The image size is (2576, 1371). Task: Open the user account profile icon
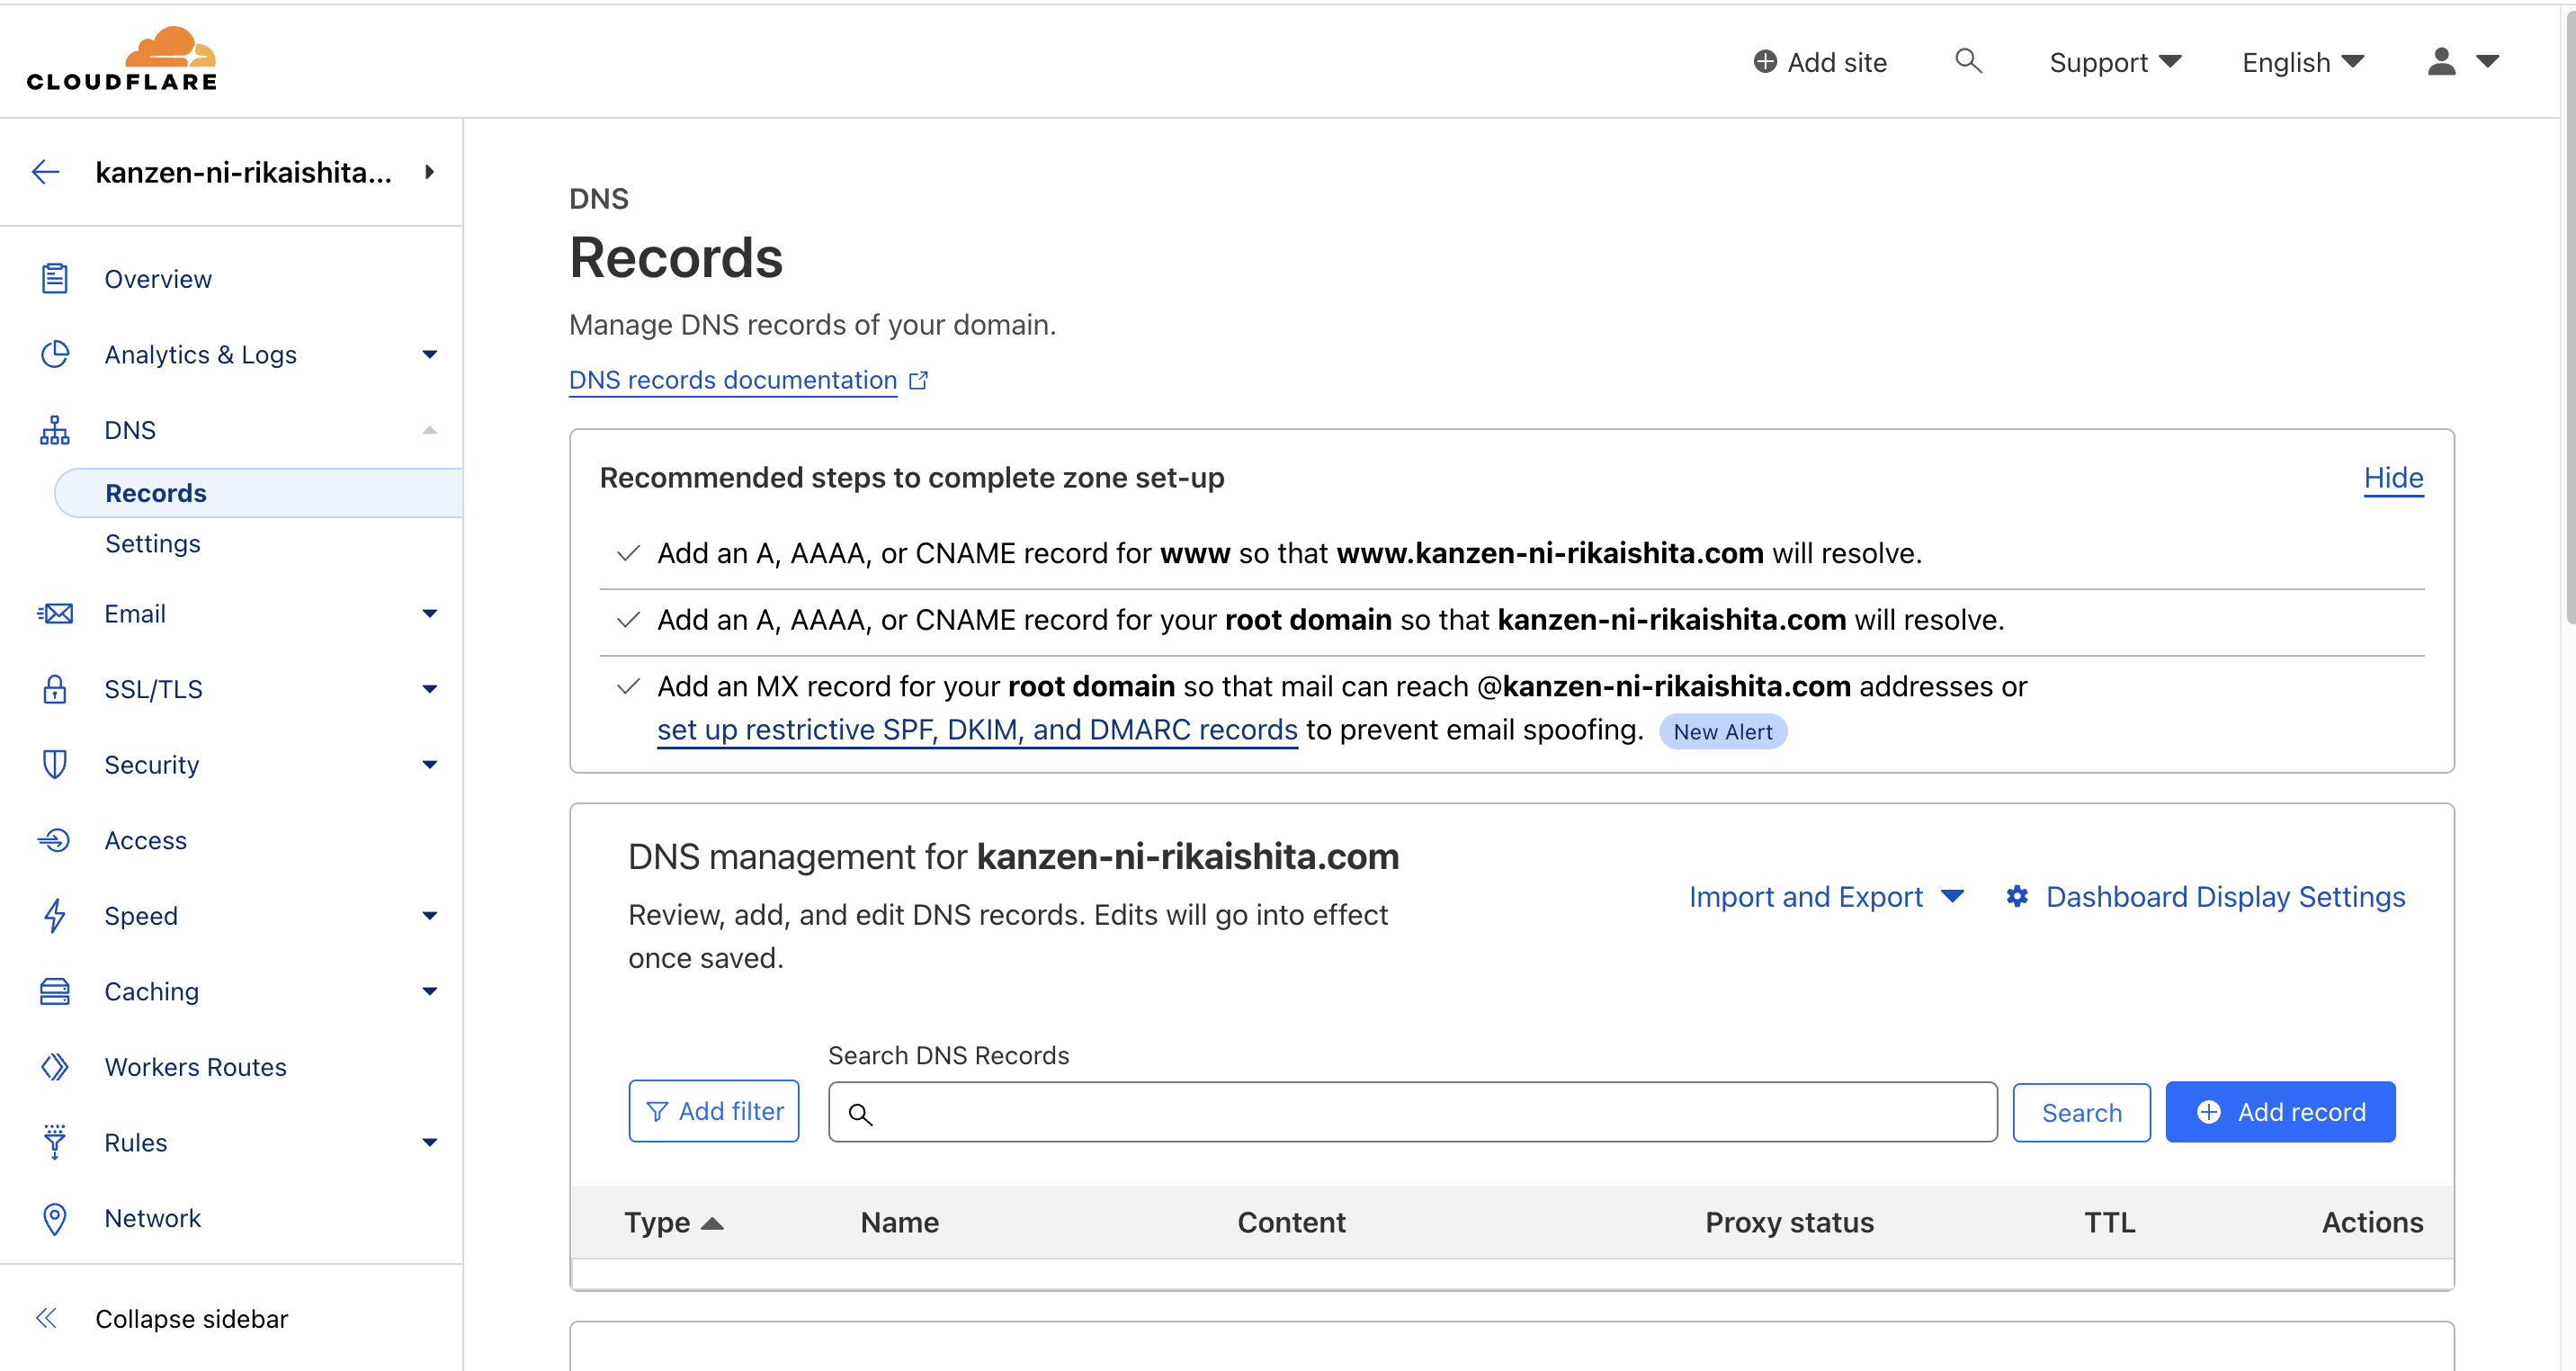click(2441, 62)
